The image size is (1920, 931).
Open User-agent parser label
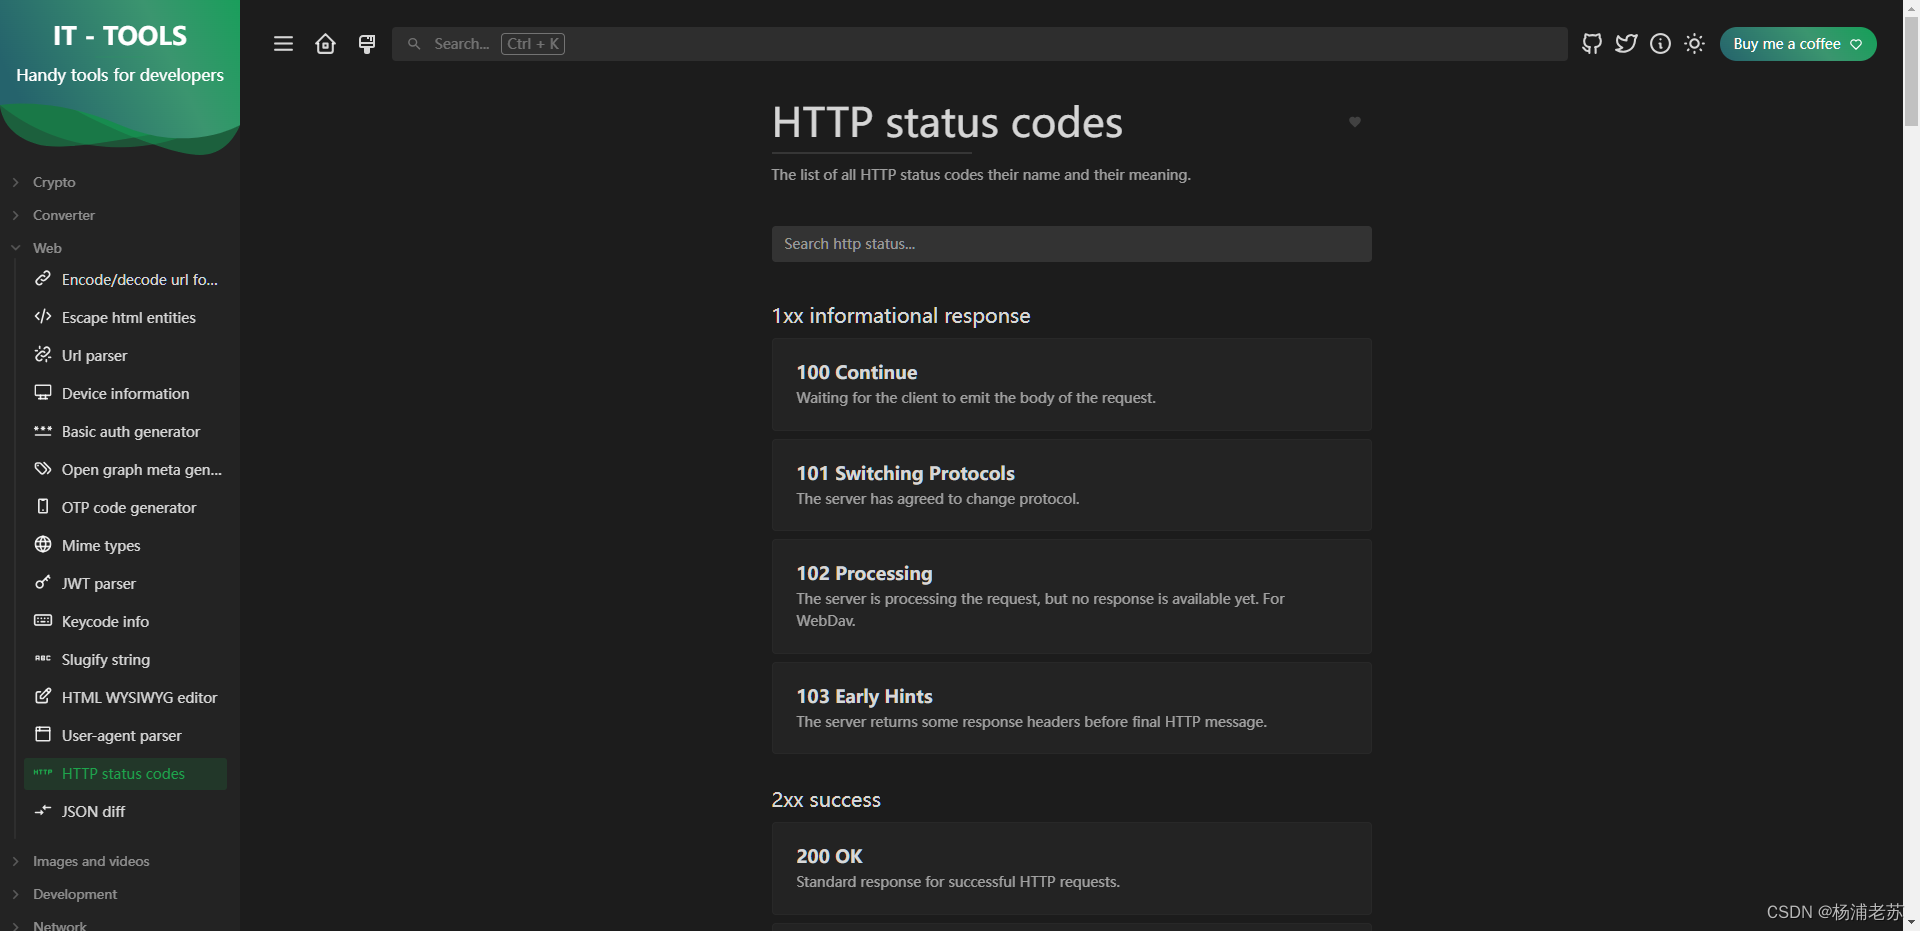pyautogui.click(x=122, y=736)
